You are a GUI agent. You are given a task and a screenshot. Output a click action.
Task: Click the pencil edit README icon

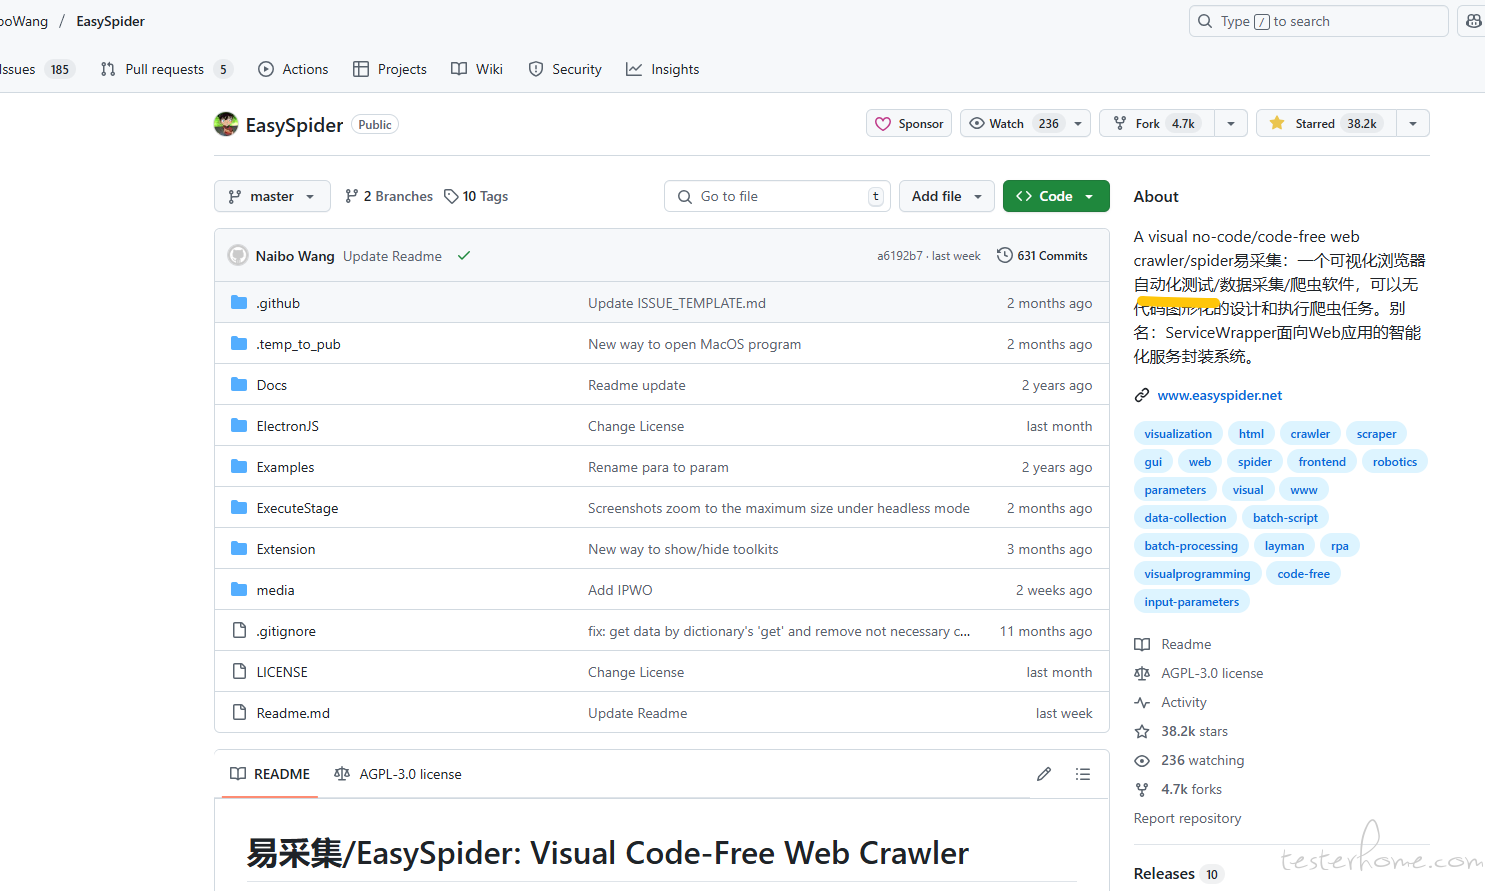1044,774
